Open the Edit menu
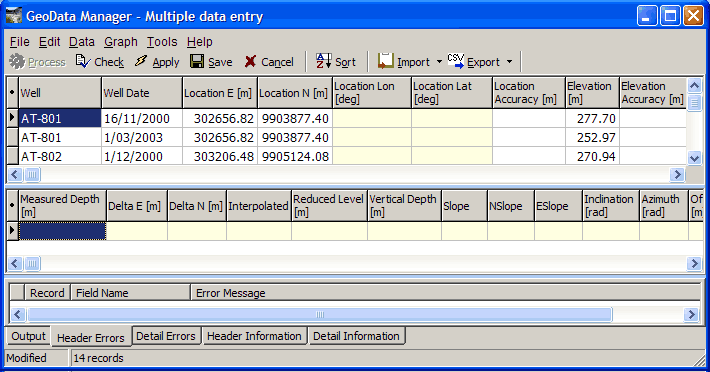The width and height of the screenshot is (710, 372). tap(49, 42)
